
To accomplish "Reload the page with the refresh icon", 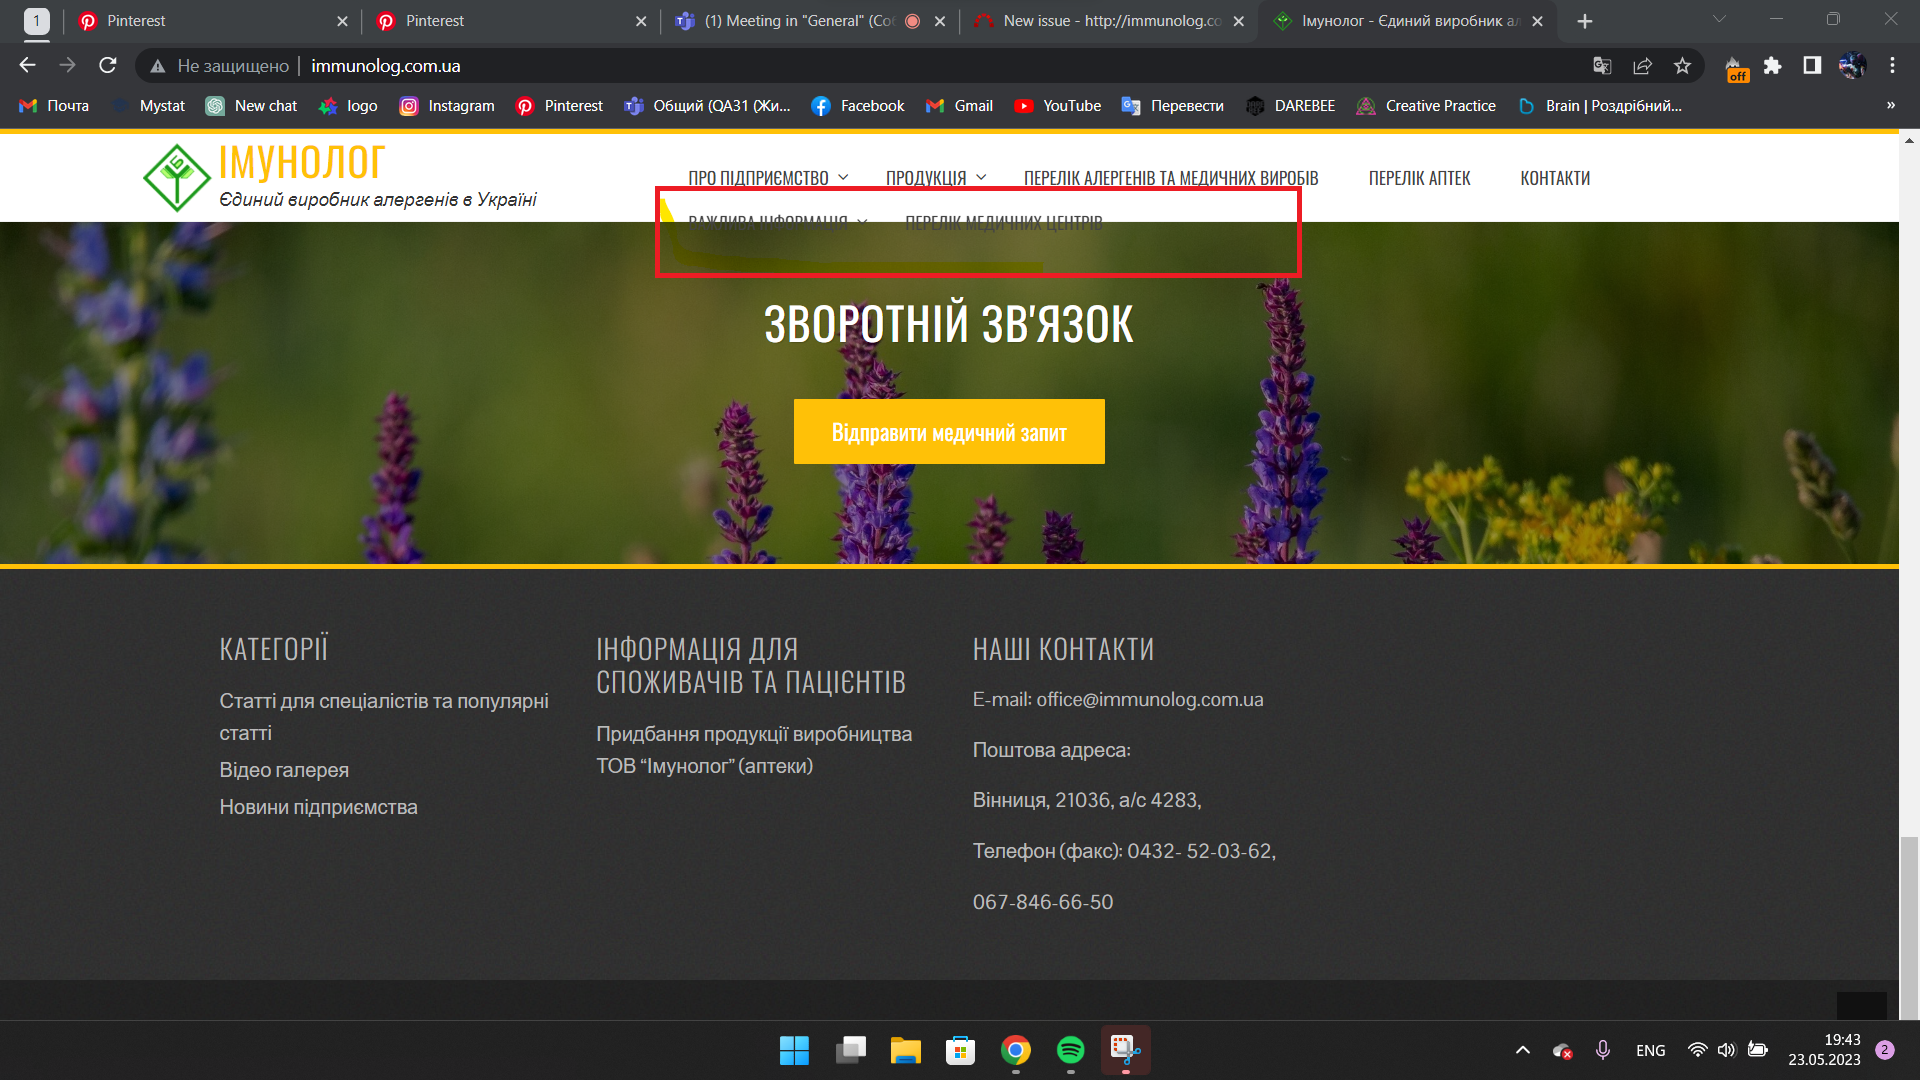I will click(108, 66).
